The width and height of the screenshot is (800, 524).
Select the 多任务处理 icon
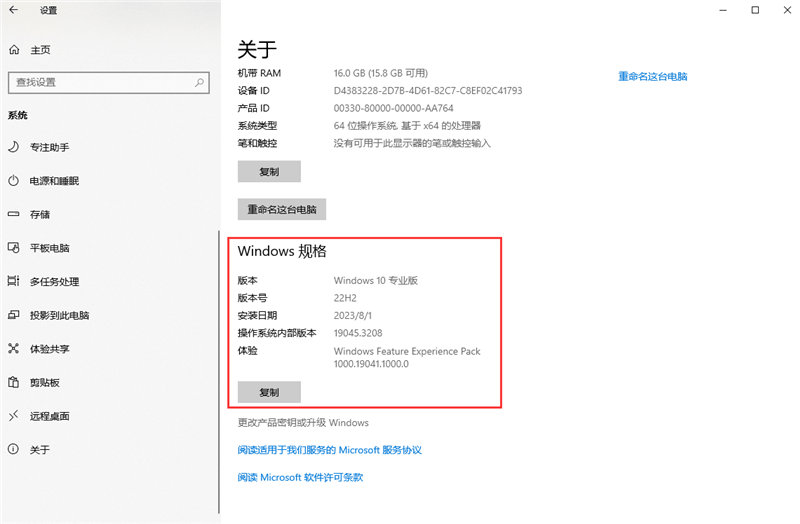point(14,281)
